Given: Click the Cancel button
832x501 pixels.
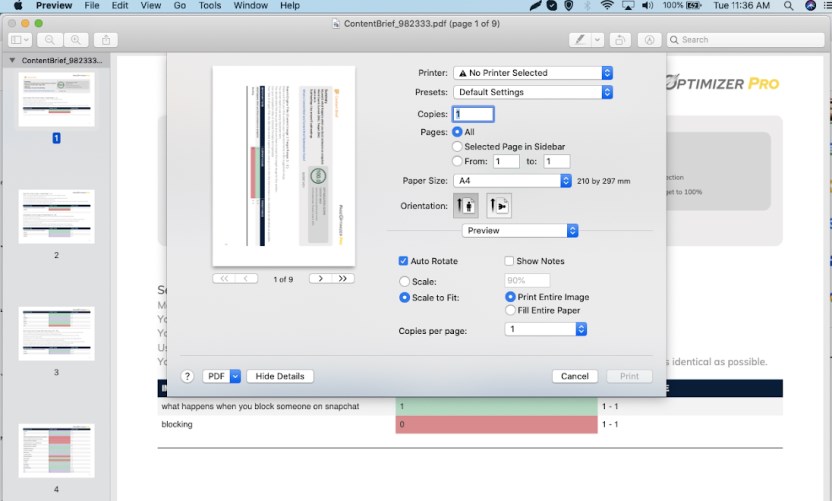Looking at the screenshot, I should 575,376.
